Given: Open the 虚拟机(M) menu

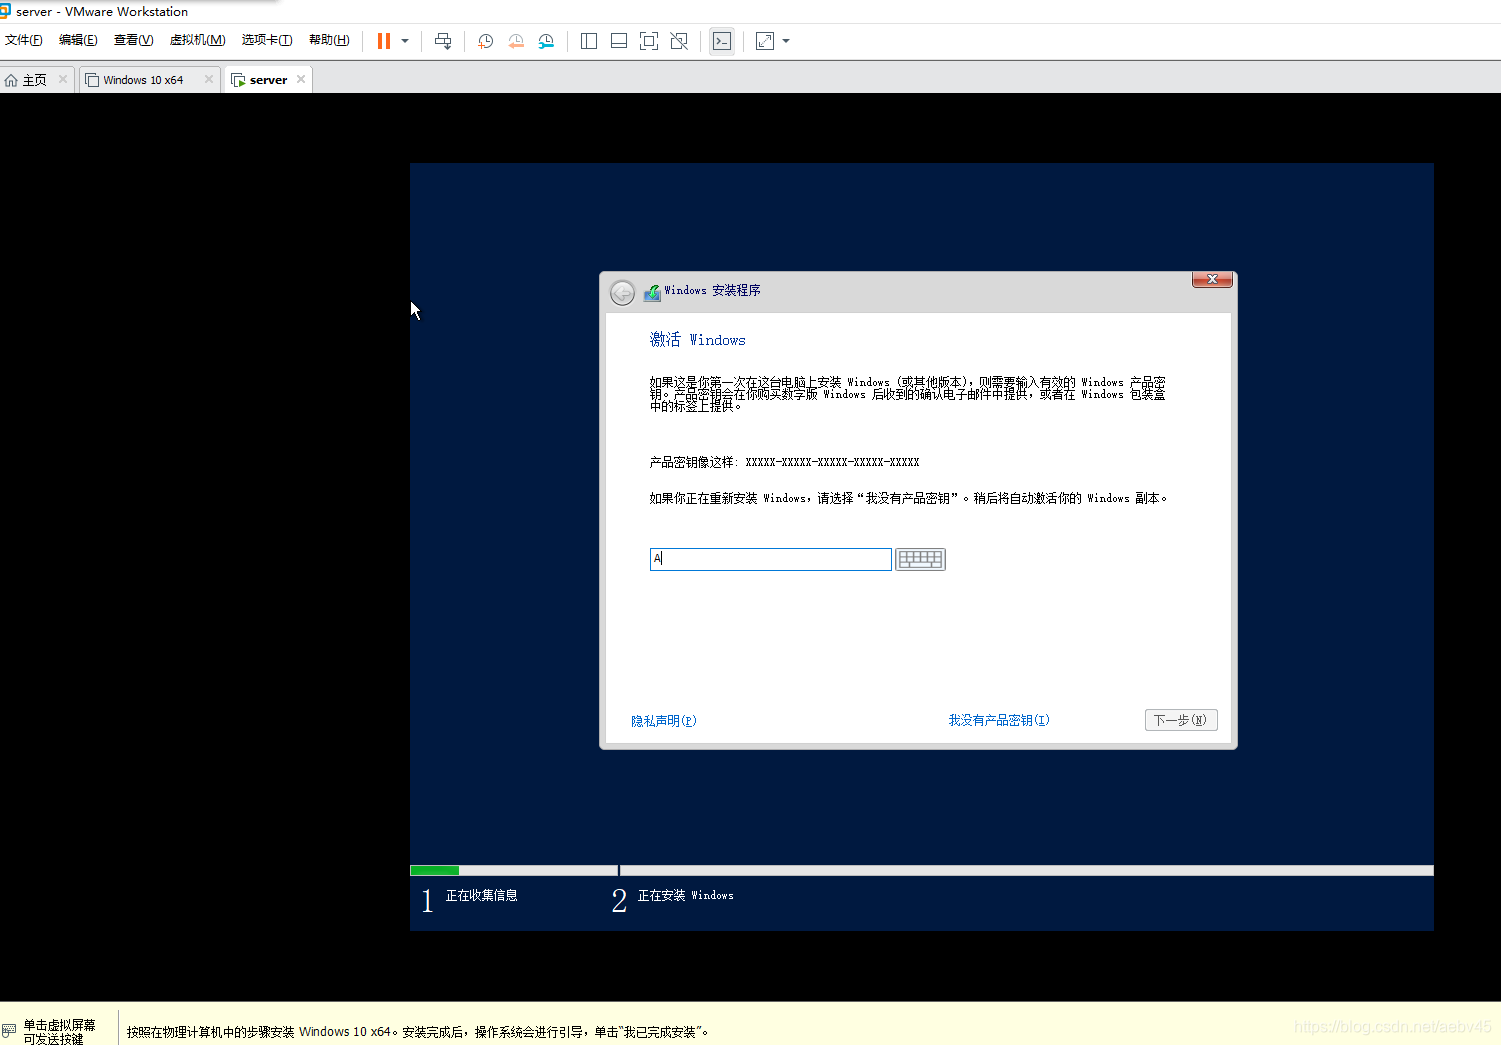Looking at the screenshot, I should click(x=197, y=40).
